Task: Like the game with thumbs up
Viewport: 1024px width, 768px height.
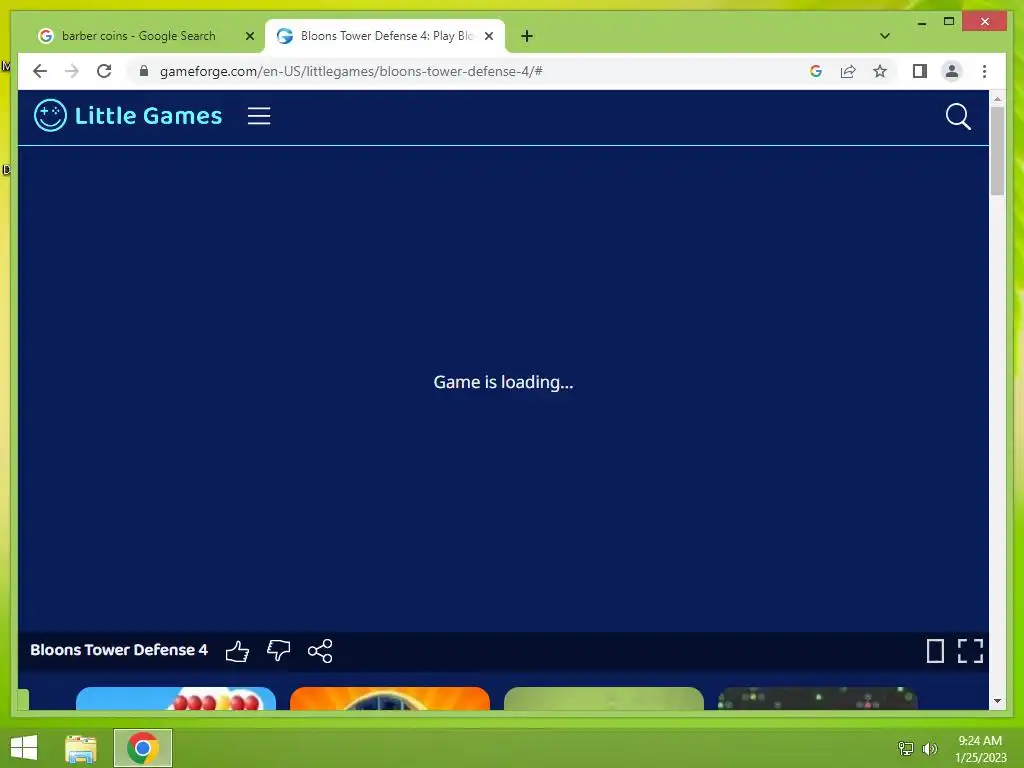Action: pos(237,651)
